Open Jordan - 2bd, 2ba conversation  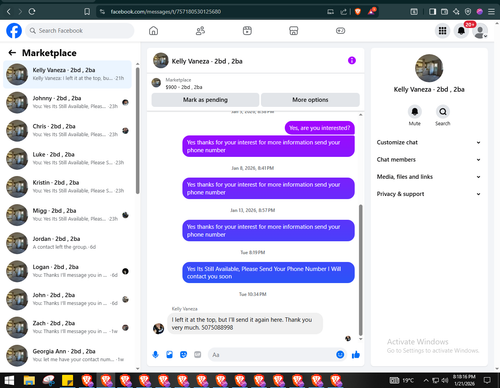(x=68, y=243)
